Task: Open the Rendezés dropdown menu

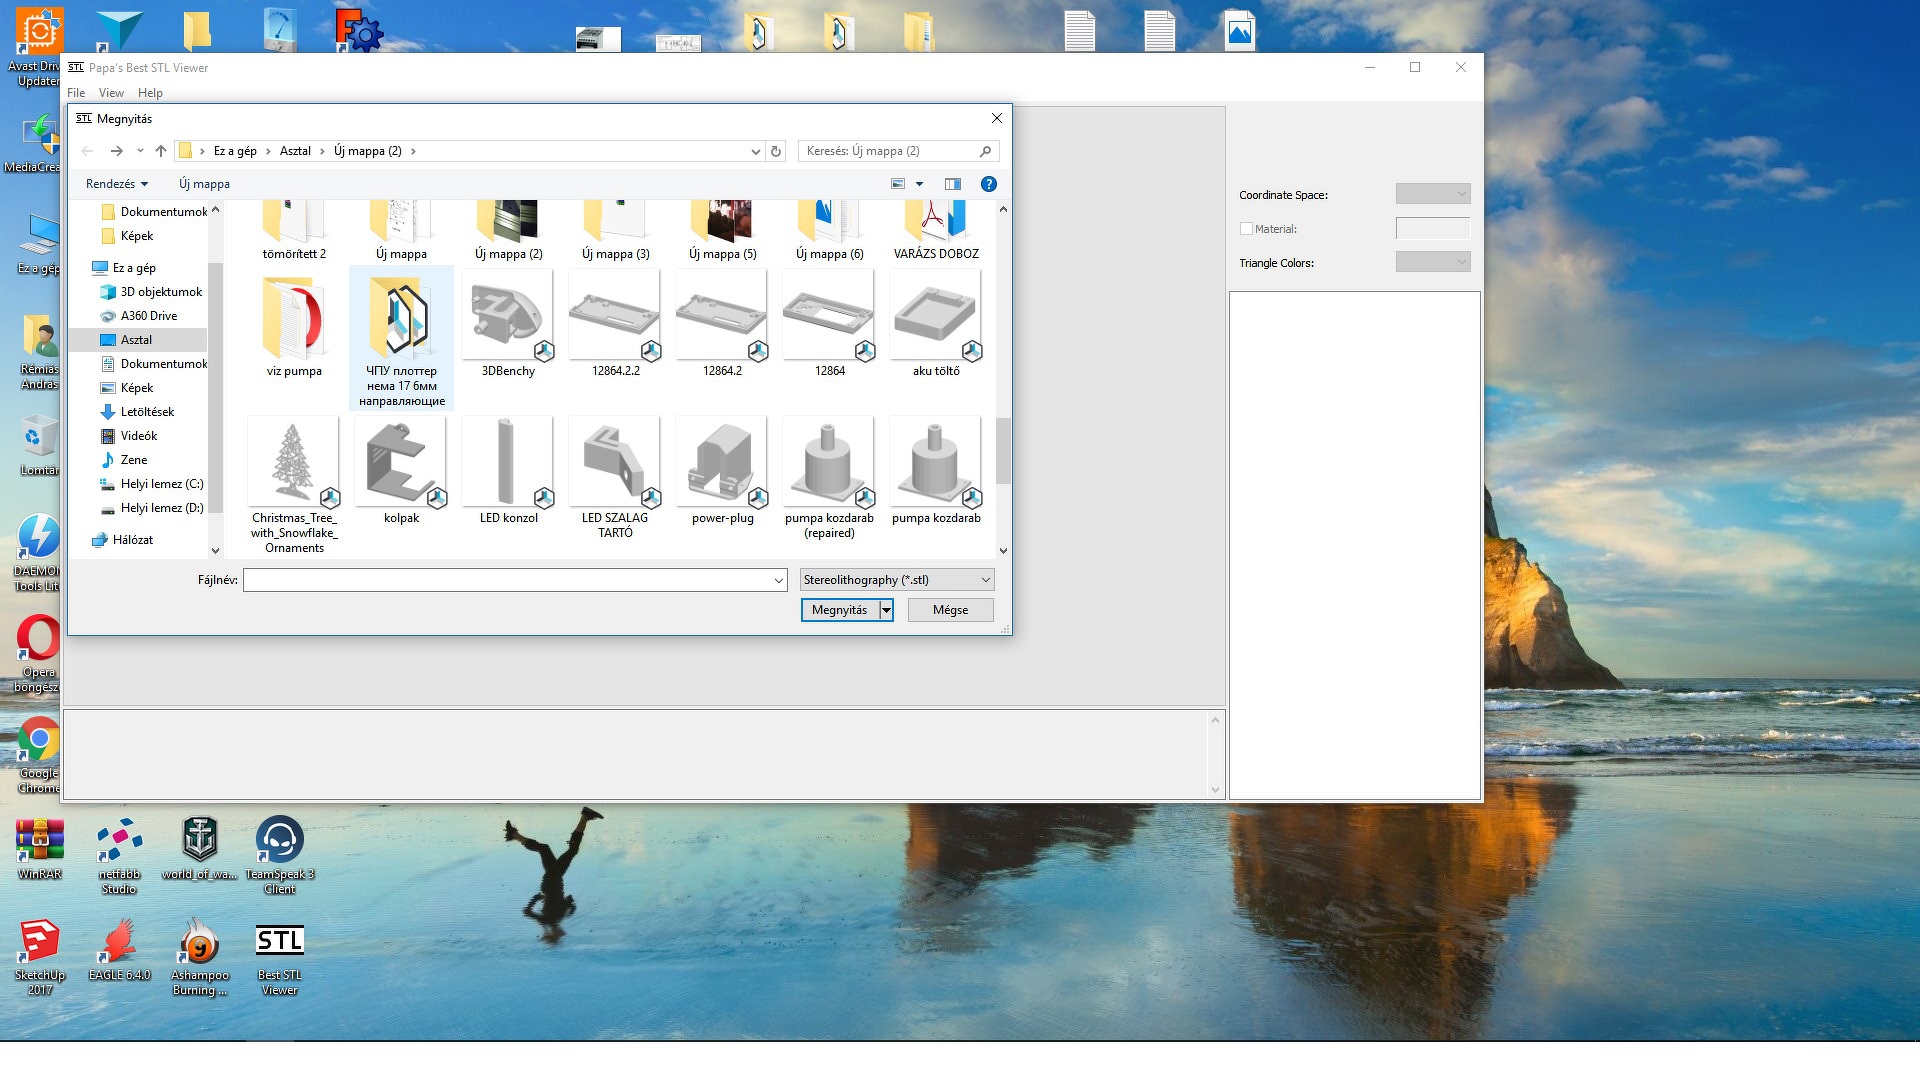Action: point(116,184)
